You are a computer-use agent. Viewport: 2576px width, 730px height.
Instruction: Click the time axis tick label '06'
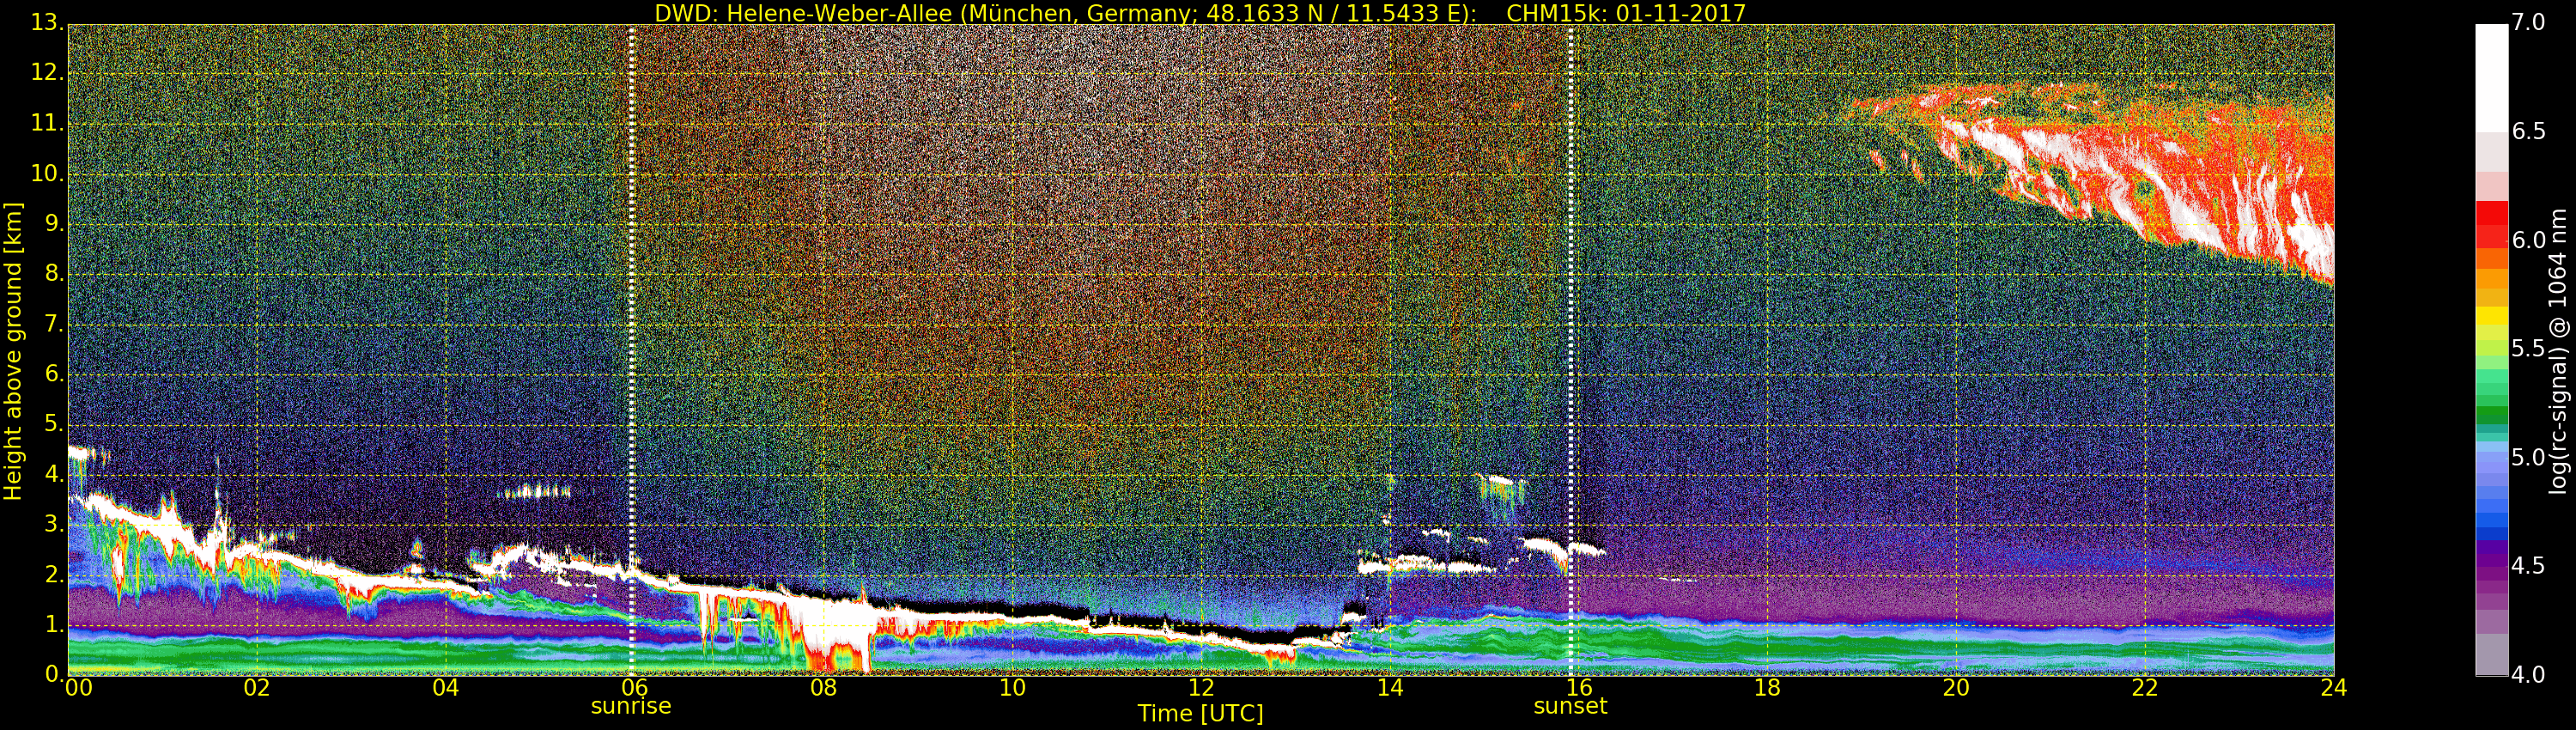pos(635,688)
